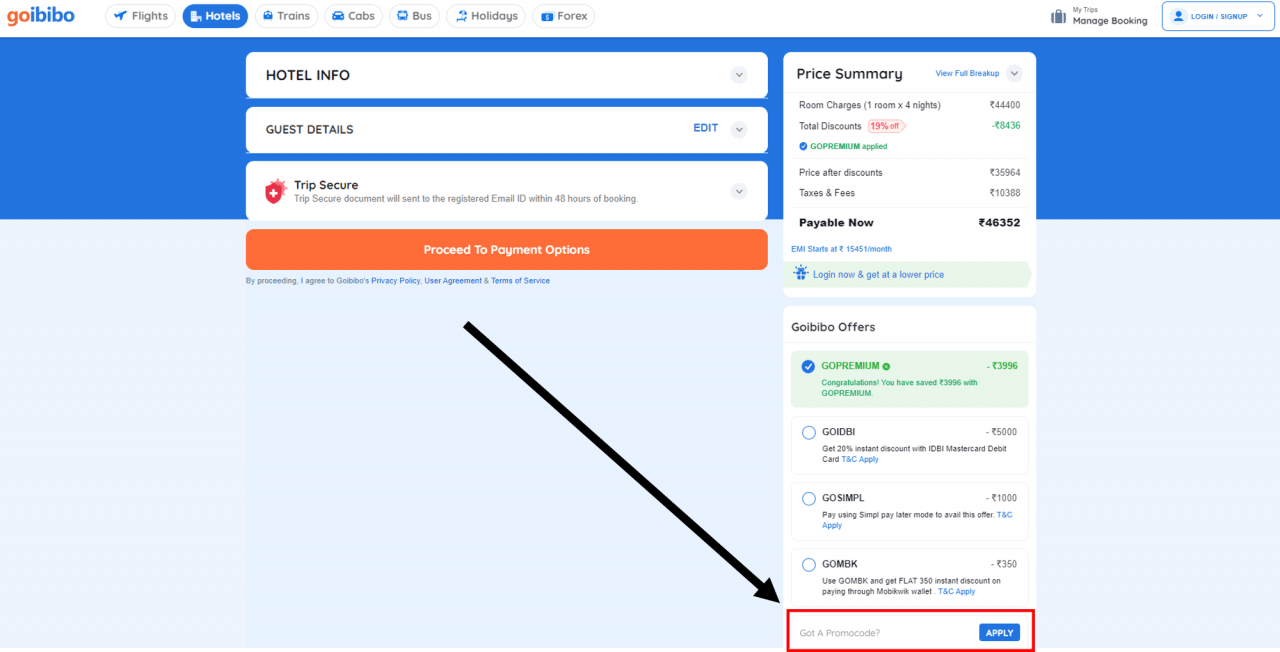
Task: Open T&C Apply for GOIDBI offer
Action: click(860, 460)
